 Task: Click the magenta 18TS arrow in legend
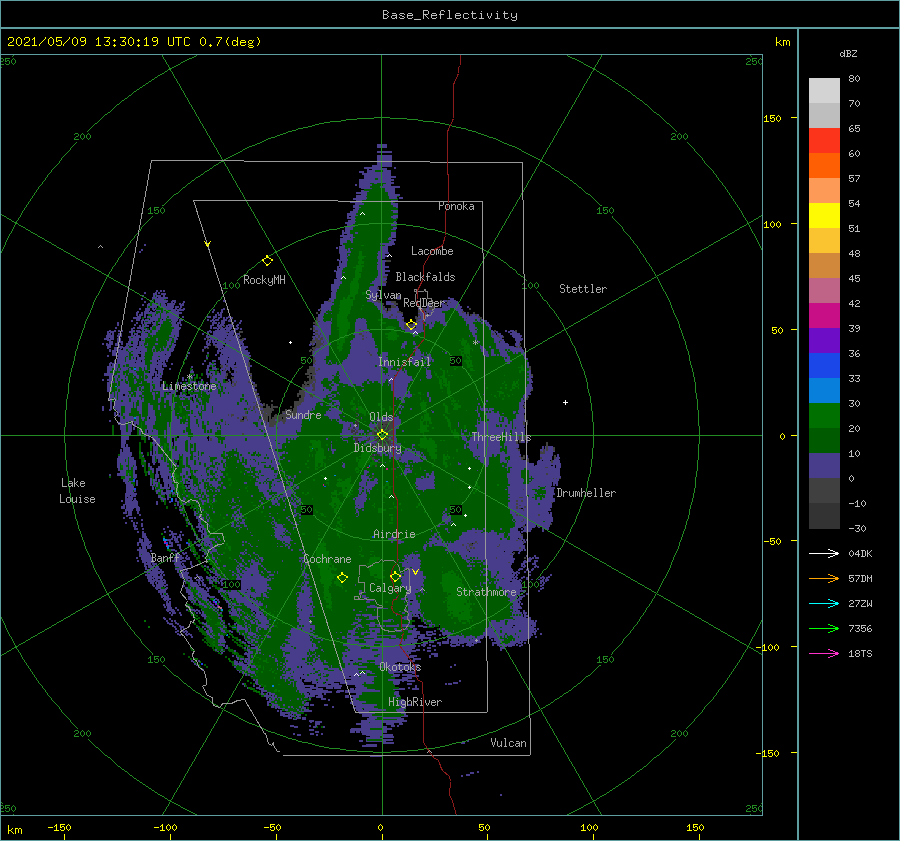point(824,653)
